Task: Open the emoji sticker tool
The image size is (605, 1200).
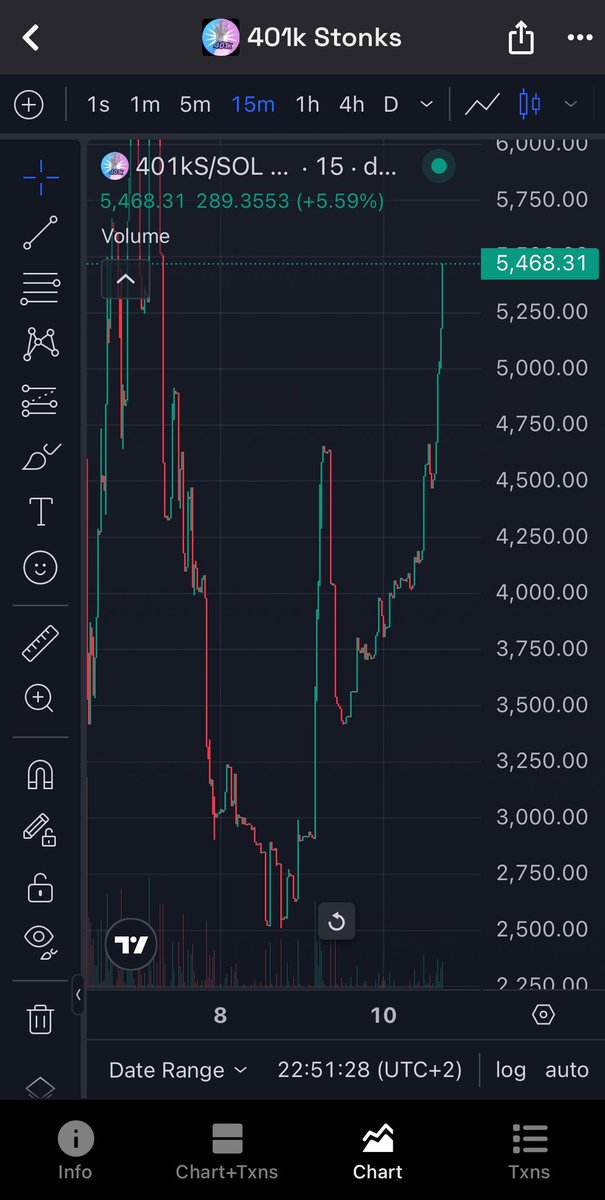Action: coord(40,568)
